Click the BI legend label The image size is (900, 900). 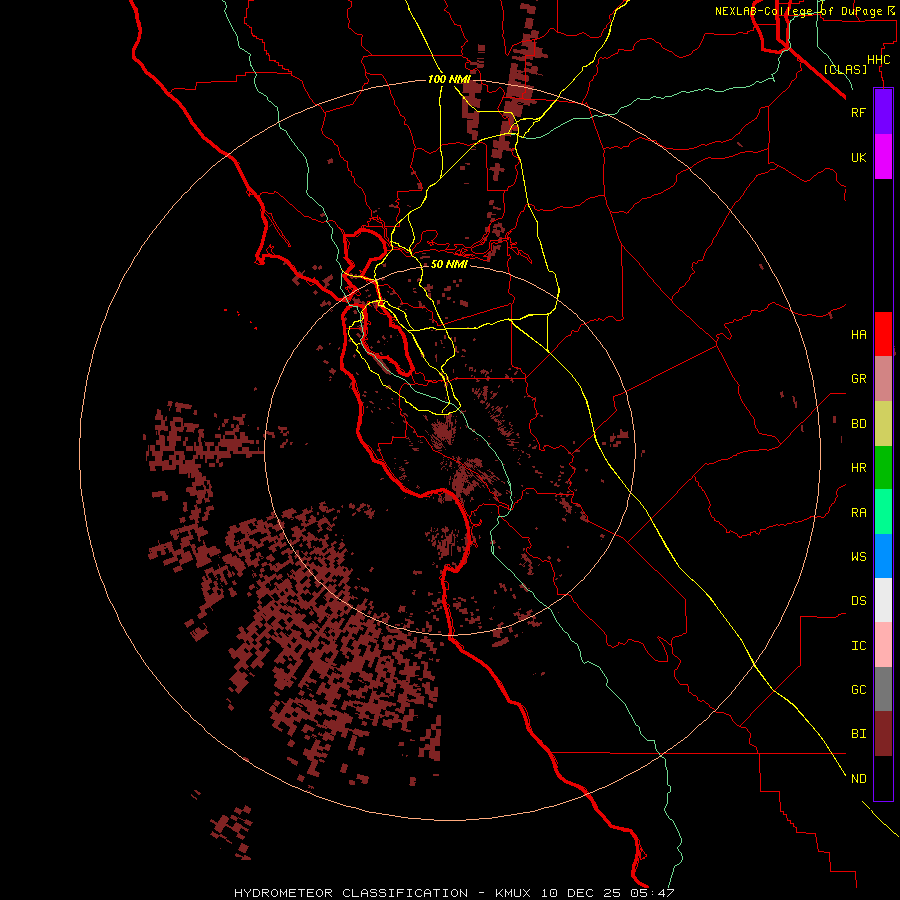(858, 734)
